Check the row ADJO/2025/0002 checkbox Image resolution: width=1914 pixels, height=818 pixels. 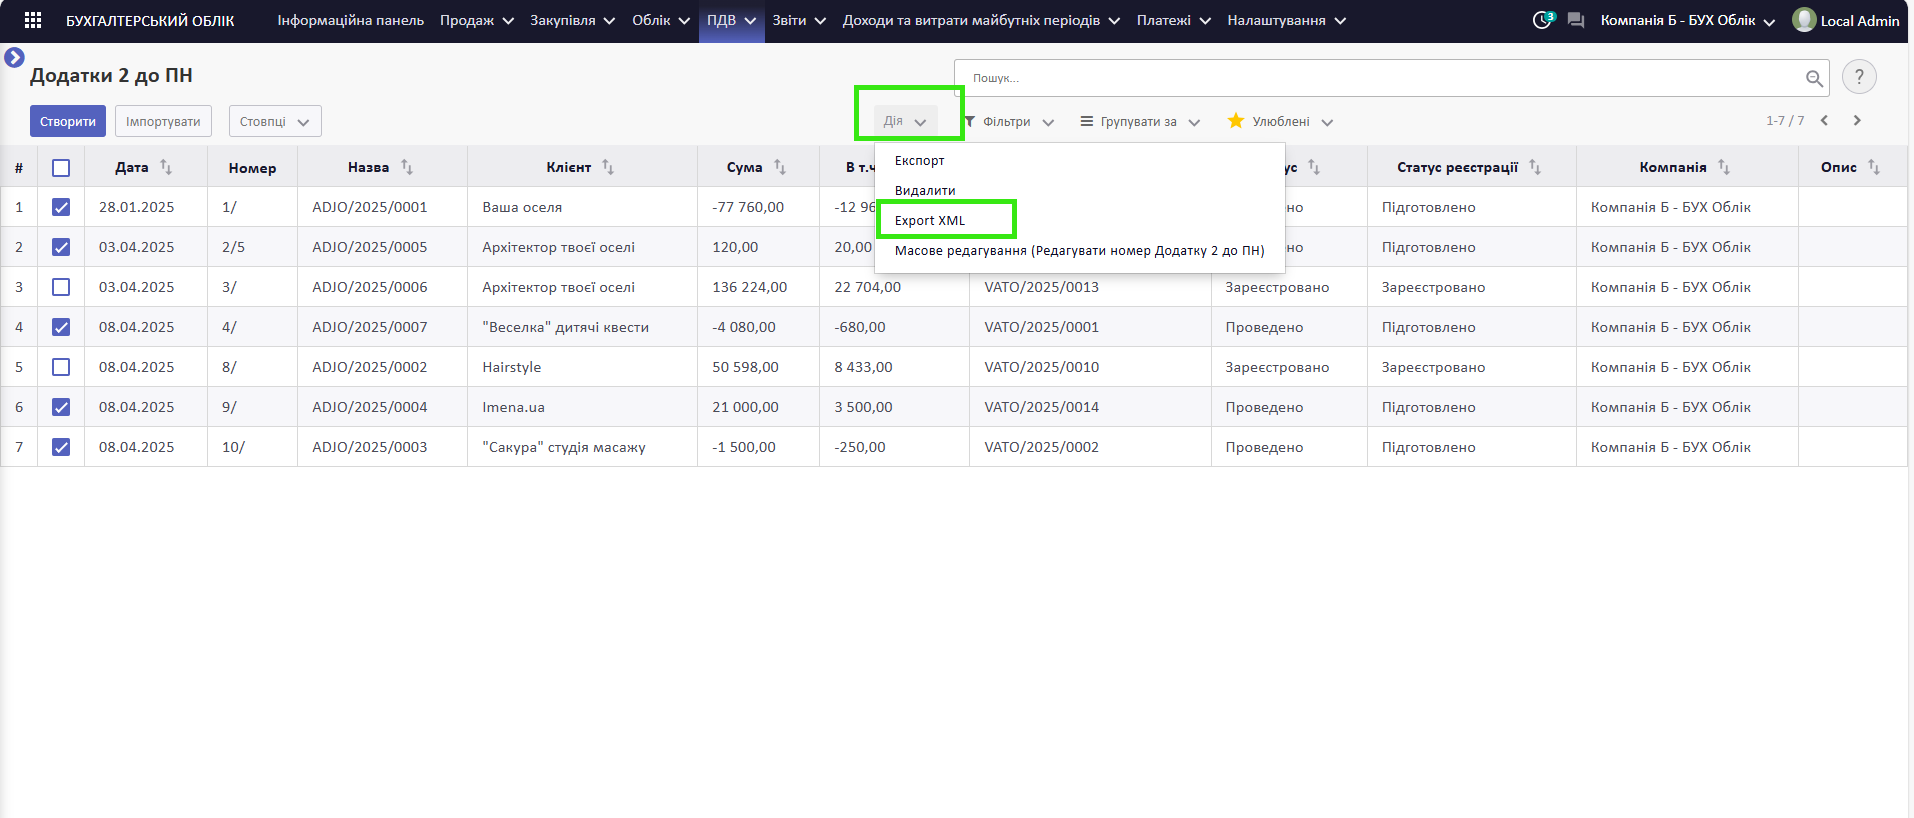pyautogui.click(x=61, y=367)
